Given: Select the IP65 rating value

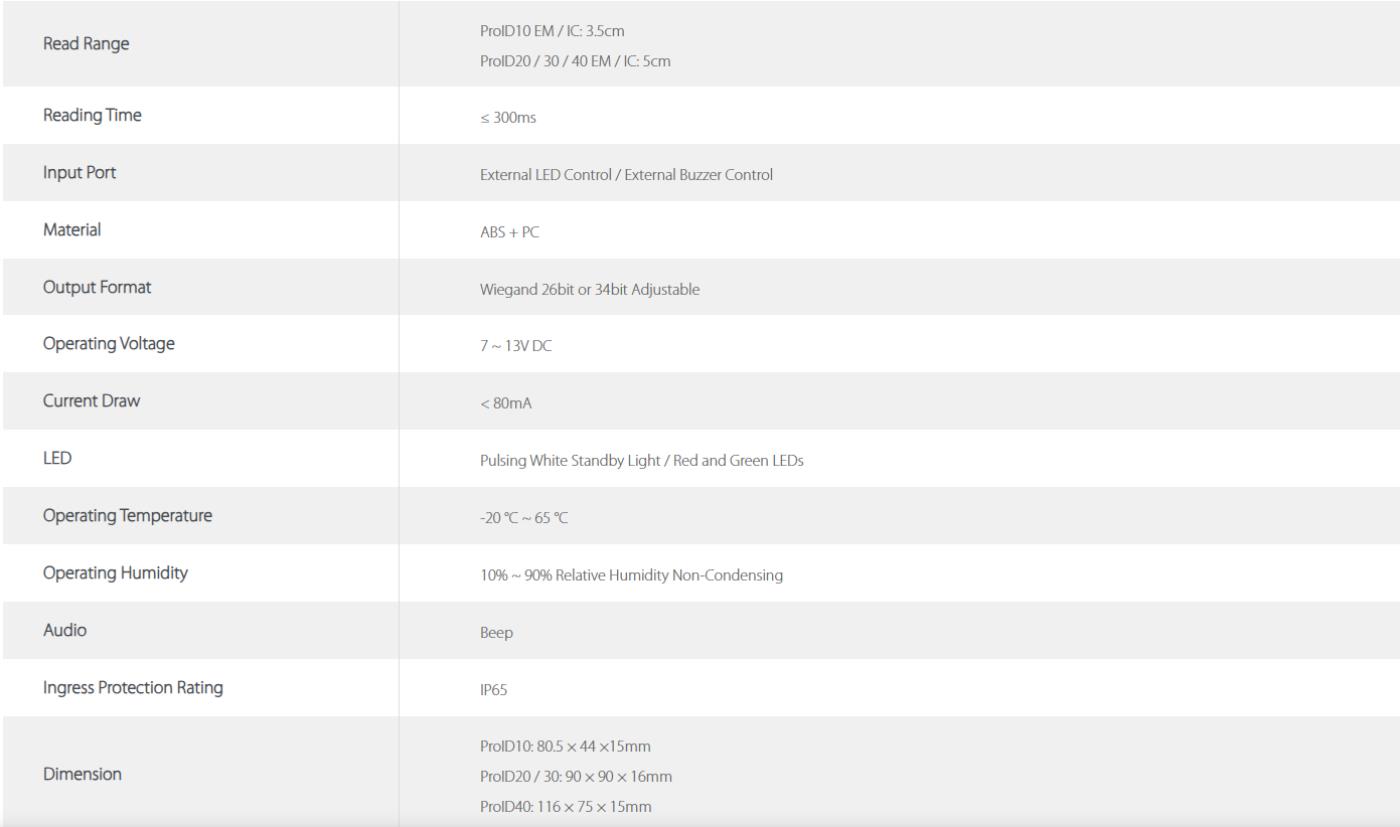Looking at the screenshot, I should (493, 691).
